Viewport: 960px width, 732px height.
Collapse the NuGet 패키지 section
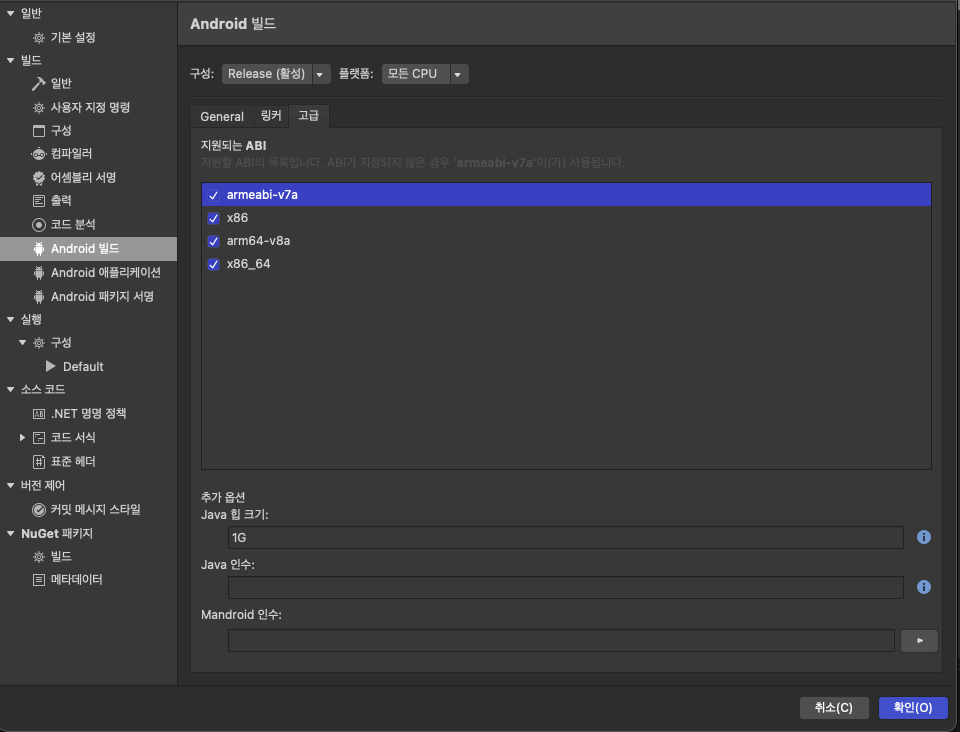[x=10, y=534]
